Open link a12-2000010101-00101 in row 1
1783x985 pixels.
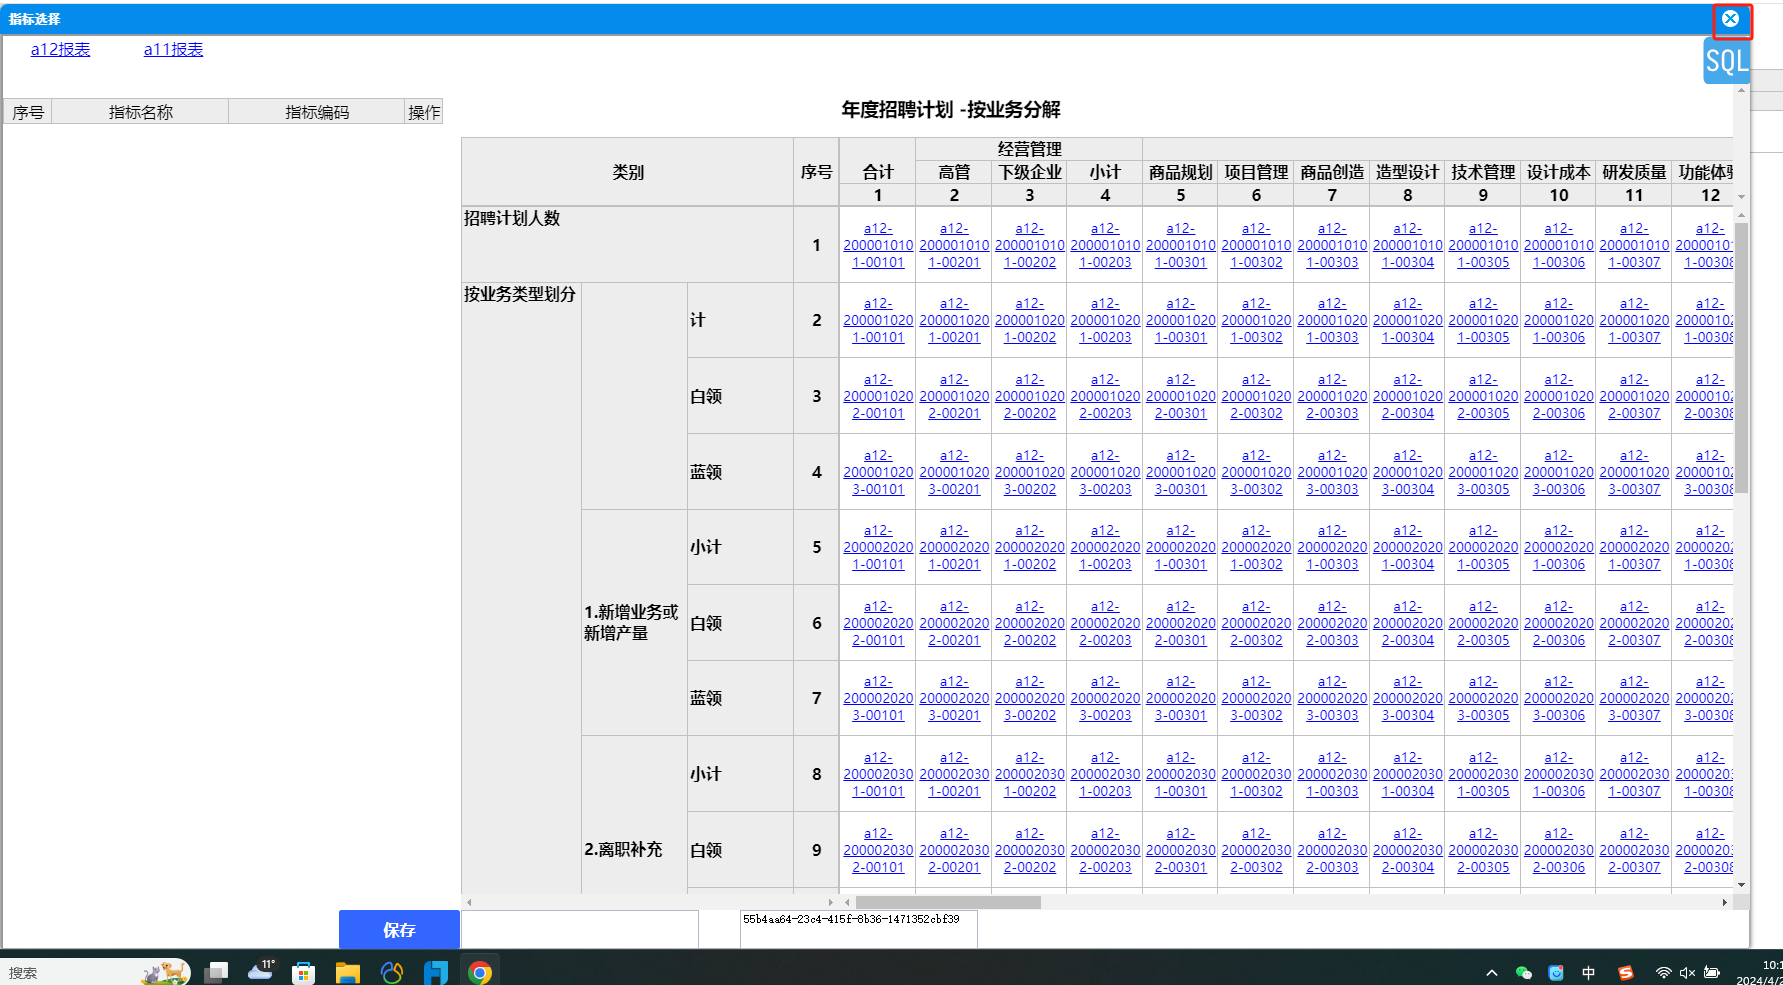[878, 245]
